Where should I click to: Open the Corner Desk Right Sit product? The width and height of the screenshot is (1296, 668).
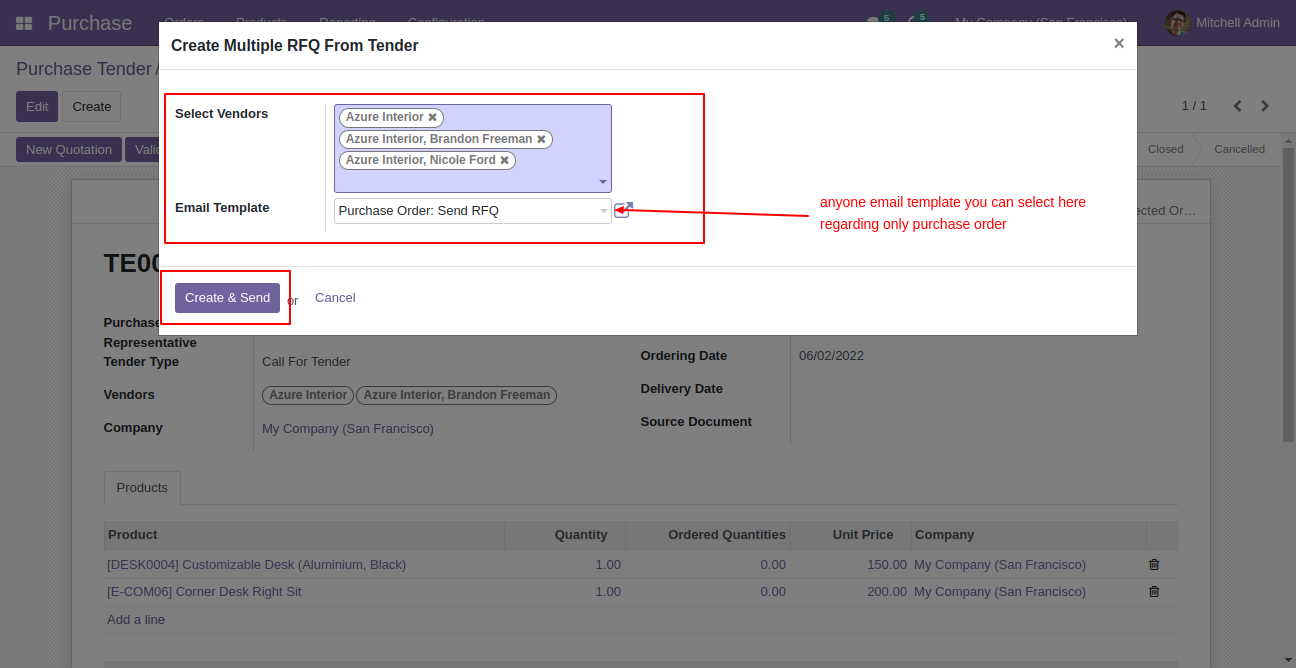click(204, 592)
